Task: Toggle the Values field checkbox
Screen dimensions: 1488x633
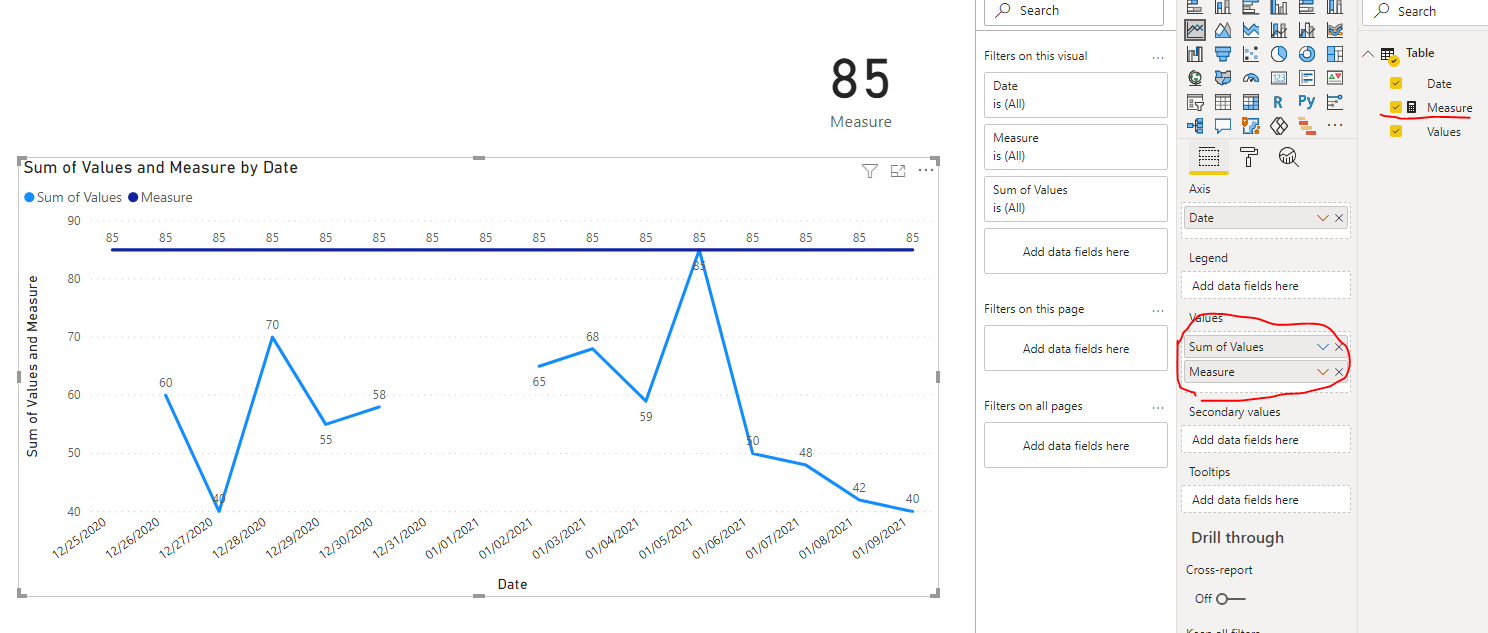Action: [1396, 131]
